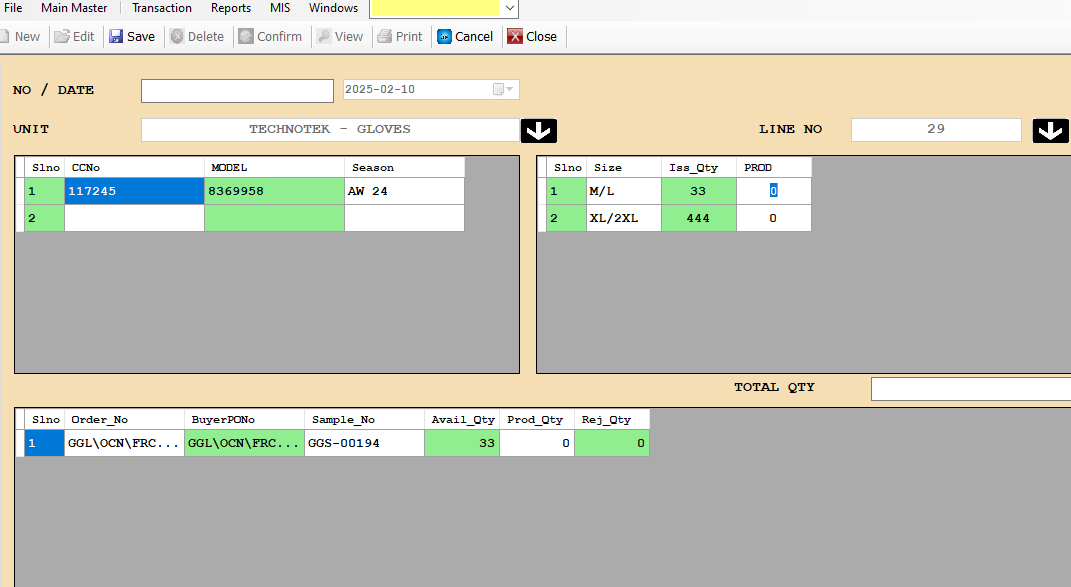Select CCNo cell 117245

point(134,191)
